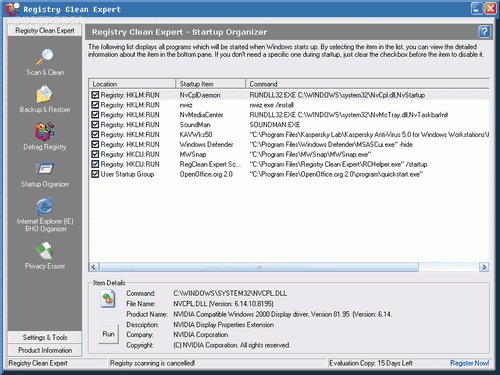Select the NvCplDaemon startup item name
Screen dimensions: 500x375
pos(200,95)
